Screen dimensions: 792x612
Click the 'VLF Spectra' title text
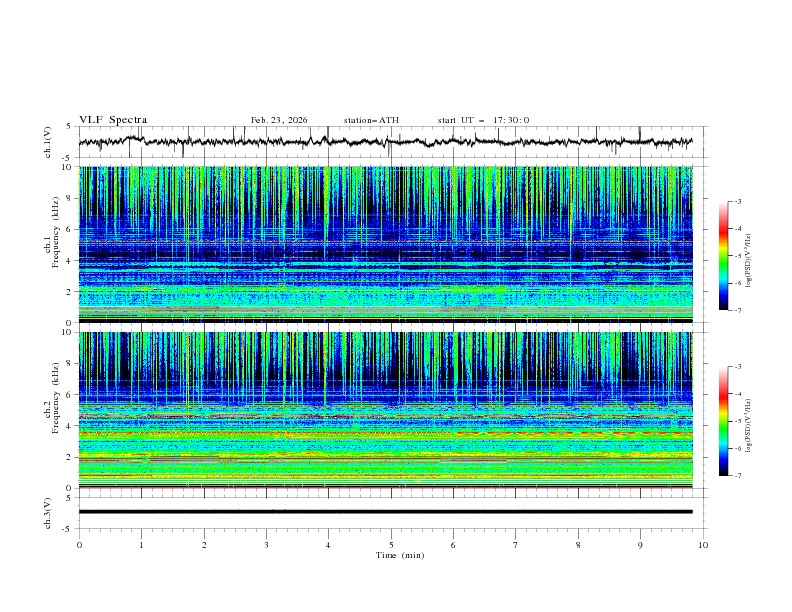[x=113, y=120]
